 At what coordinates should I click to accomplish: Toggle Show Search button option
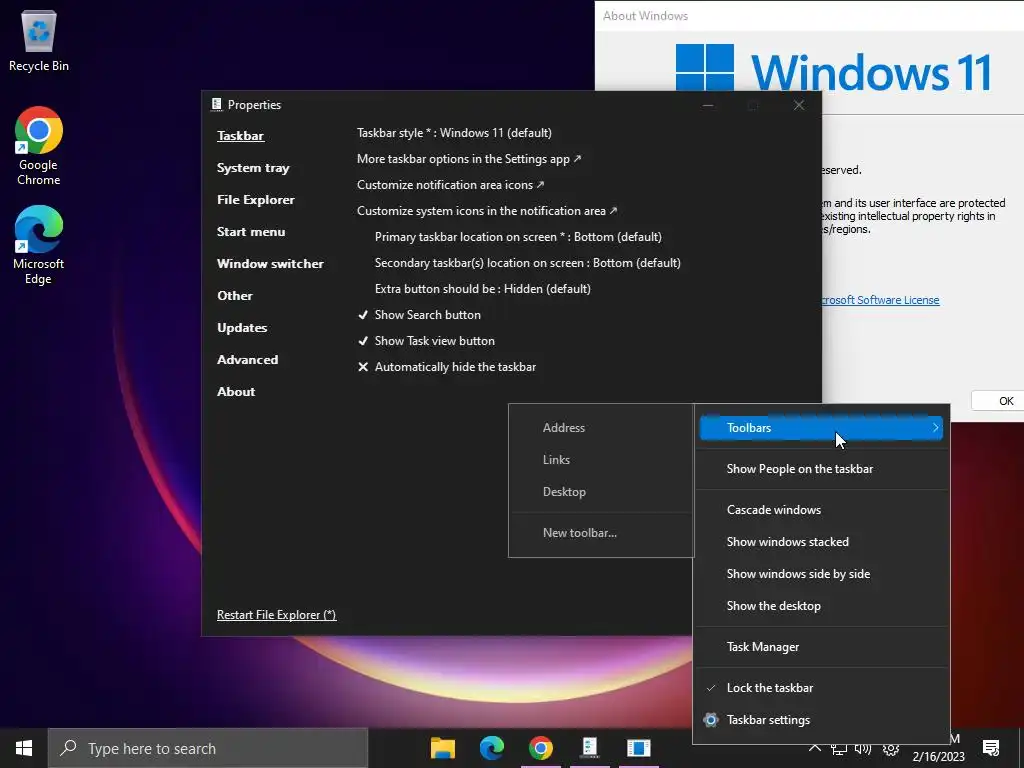click(x=419, y=315)
